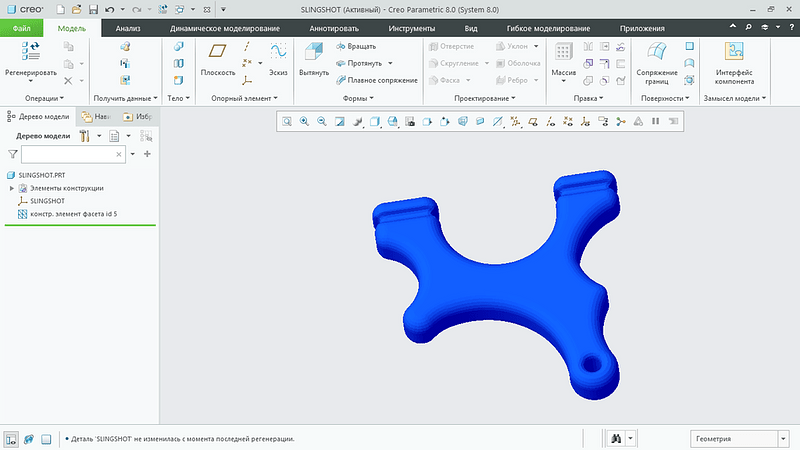Screen dimensions: 800x450
Task: Open the Файл menu
Action: click(x=21, y=28)
